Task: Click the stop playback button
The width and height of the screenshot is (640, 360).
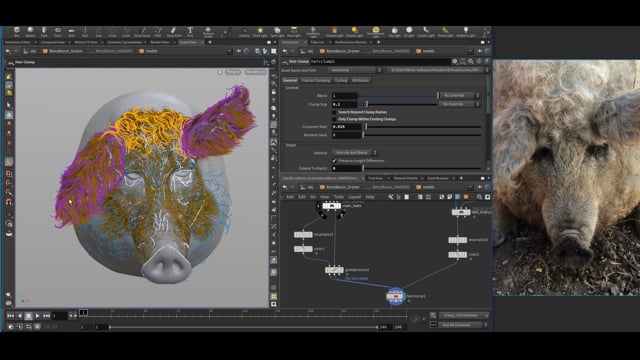Action: (28, 316)
